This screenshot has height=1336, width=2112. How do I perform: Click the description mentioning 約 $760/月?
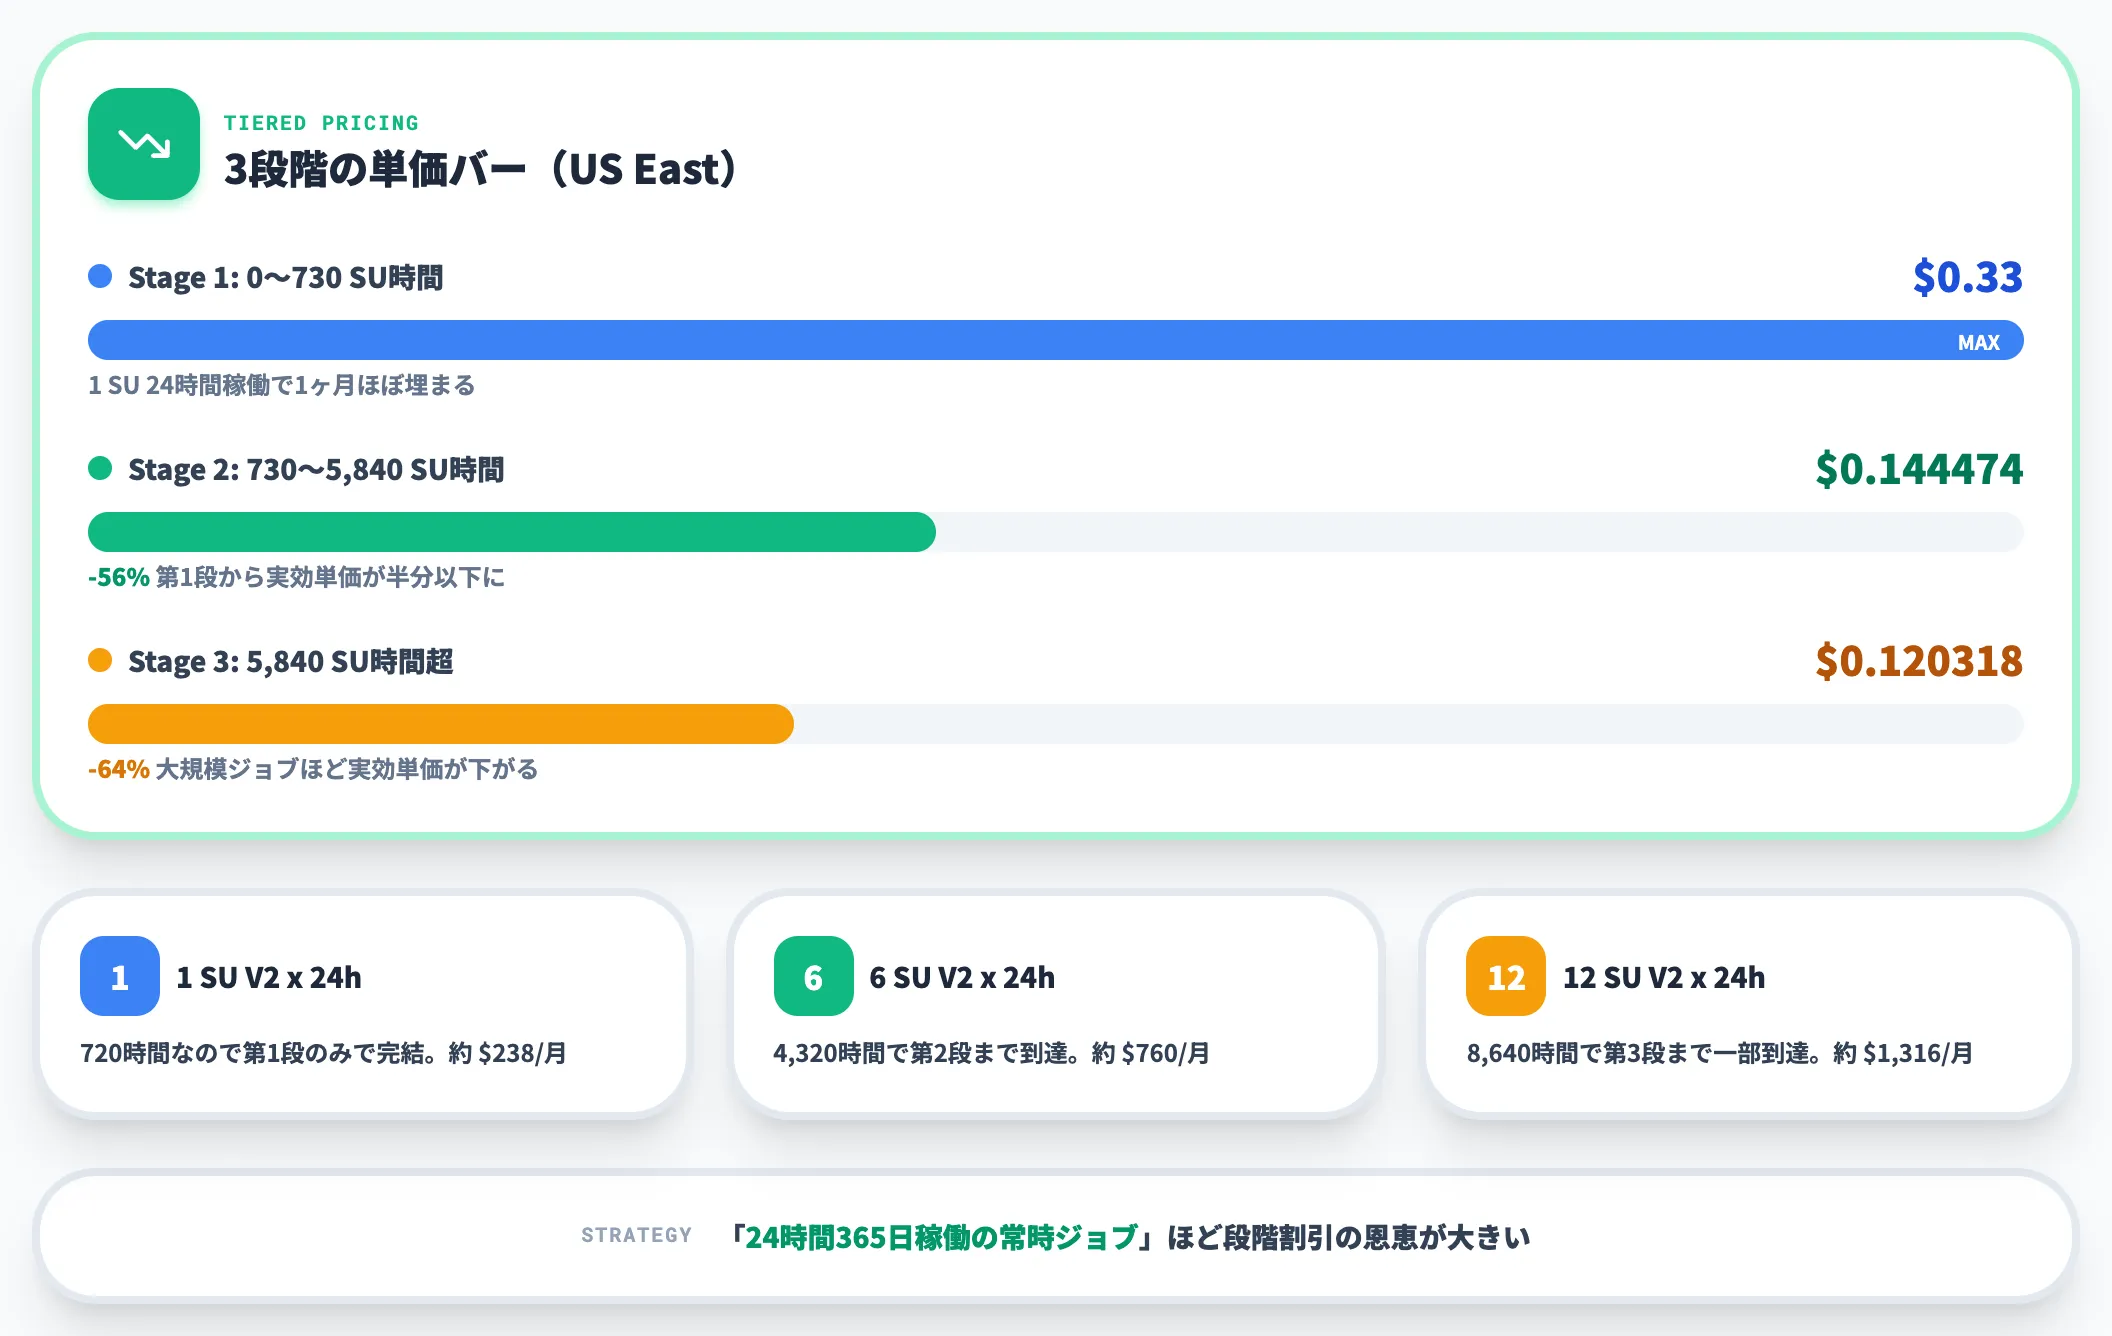992,1053
